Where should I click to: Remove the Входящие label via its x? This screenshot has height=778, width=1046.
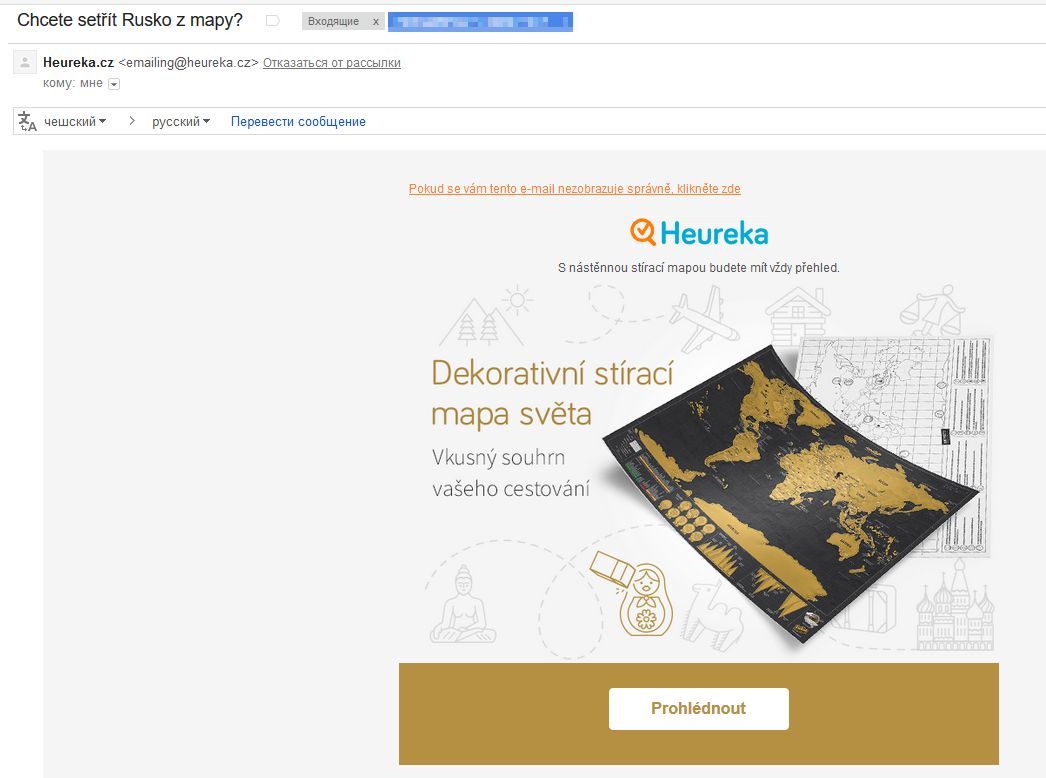pos(376,21)
